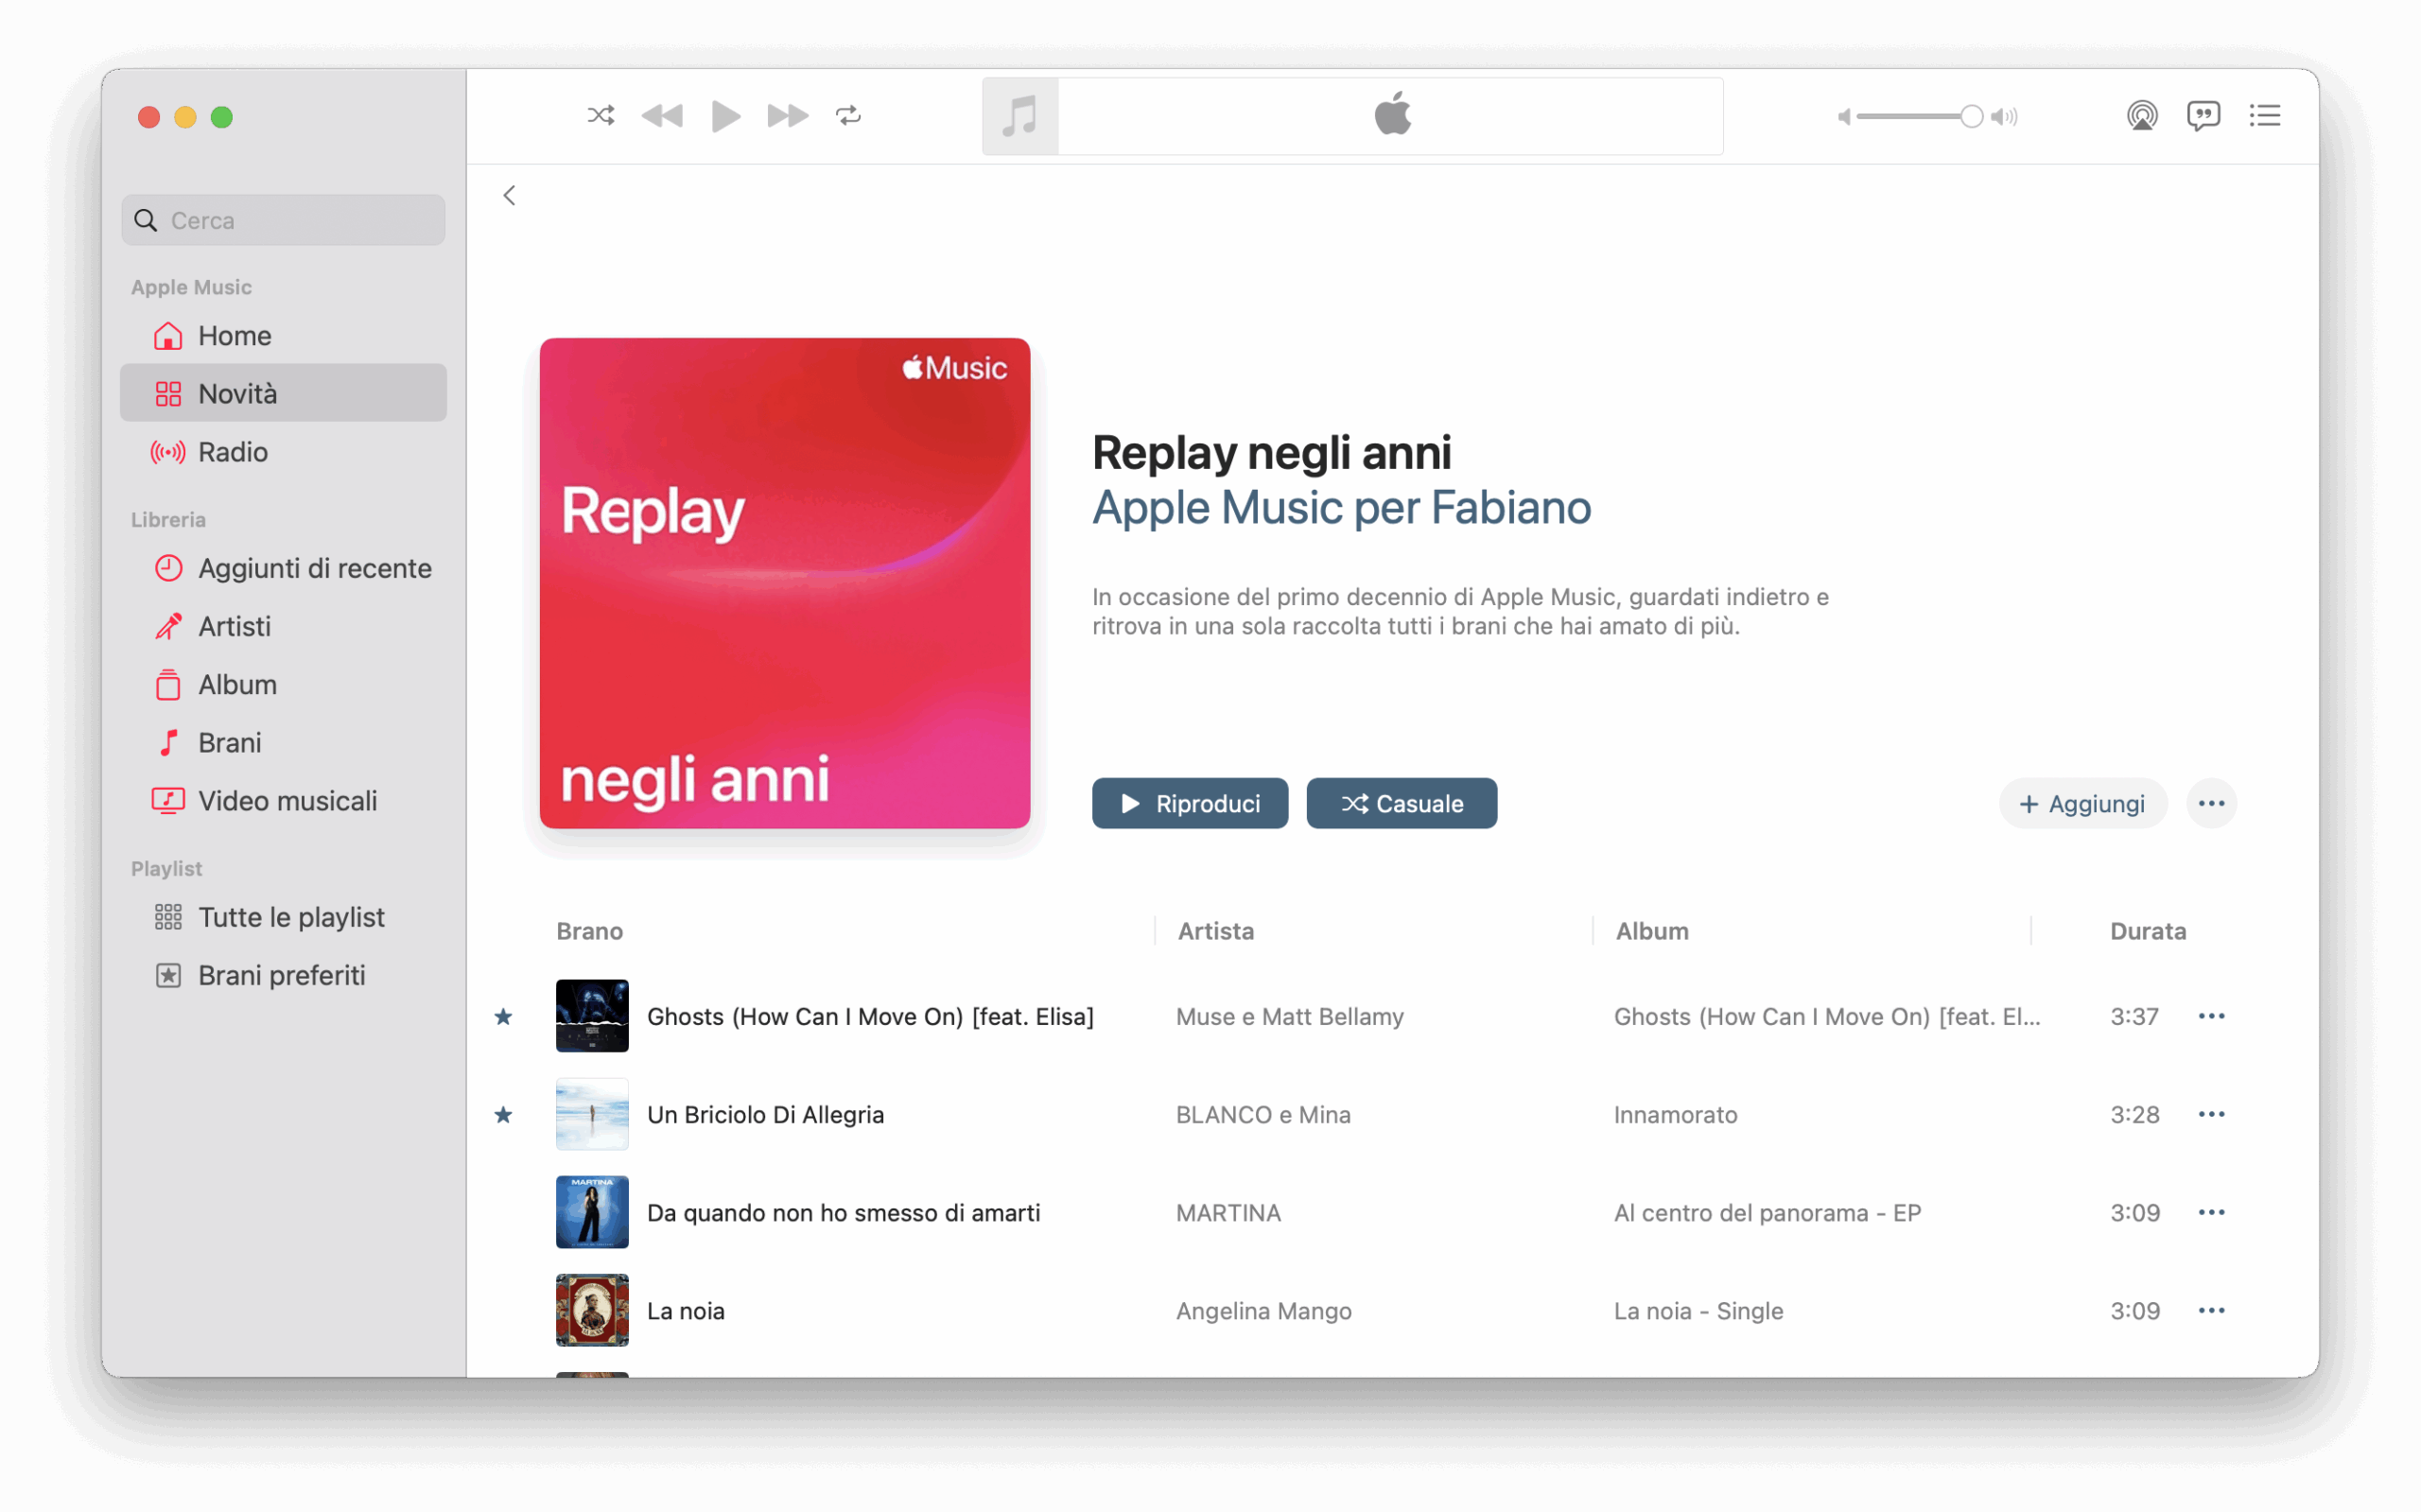Click the max volume speaker icon
This screenshot has height=1512, width=2421.
[2004, 117]
